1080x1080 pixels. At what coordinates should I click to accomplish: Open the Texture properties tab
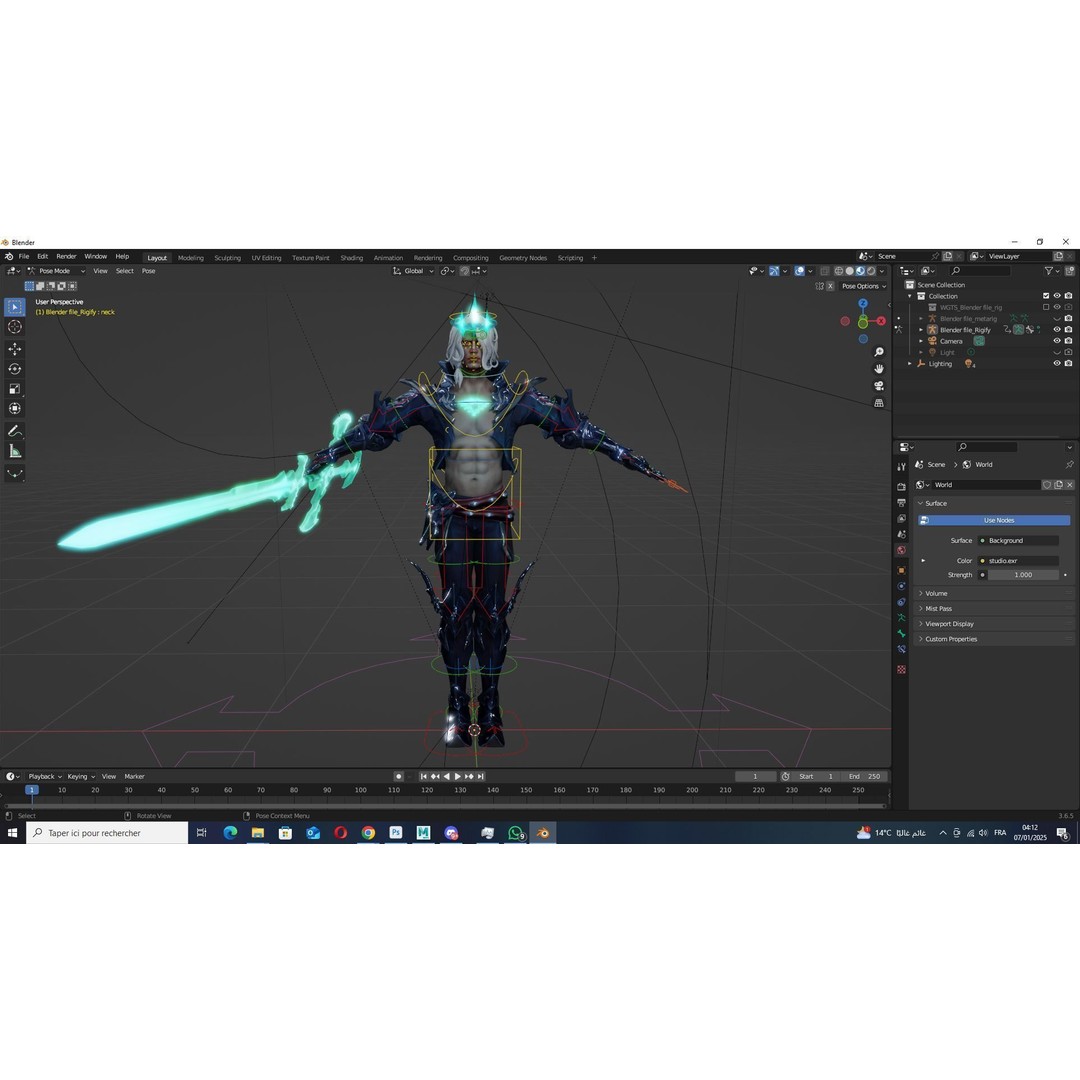pos(902,669)
